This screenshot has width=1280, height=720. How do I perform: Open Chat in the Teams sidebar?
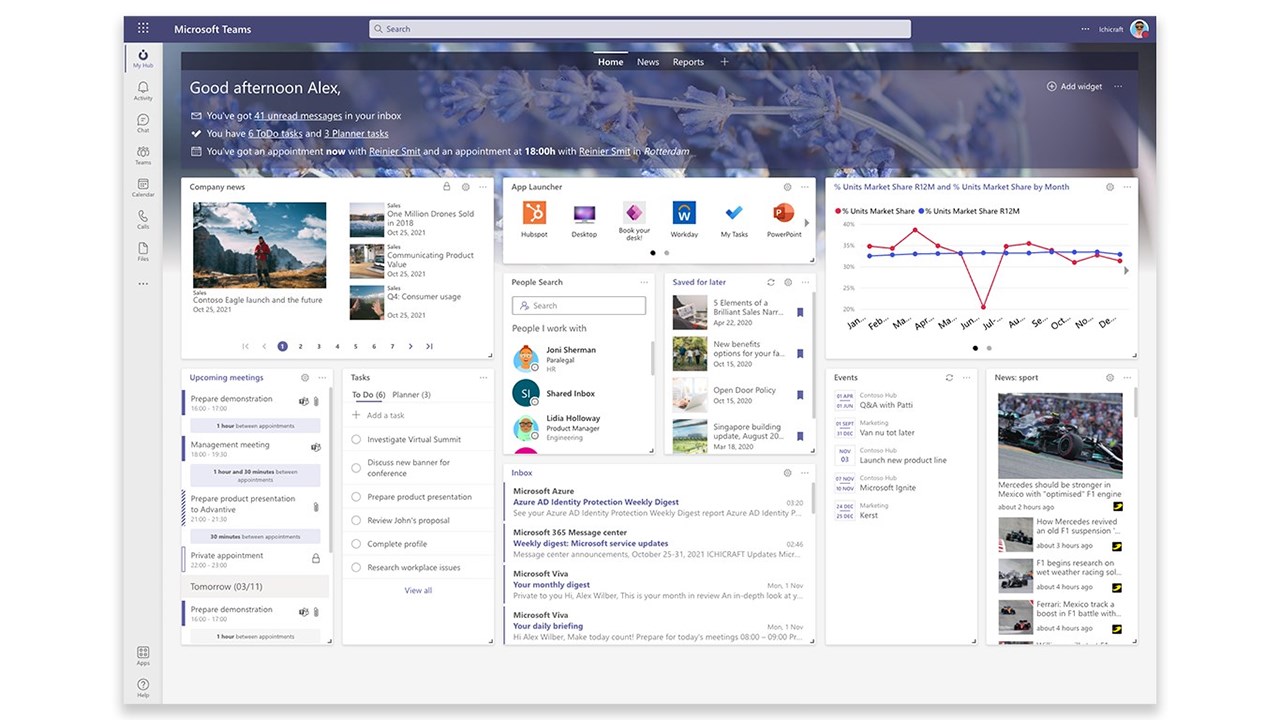click(143, 123)
